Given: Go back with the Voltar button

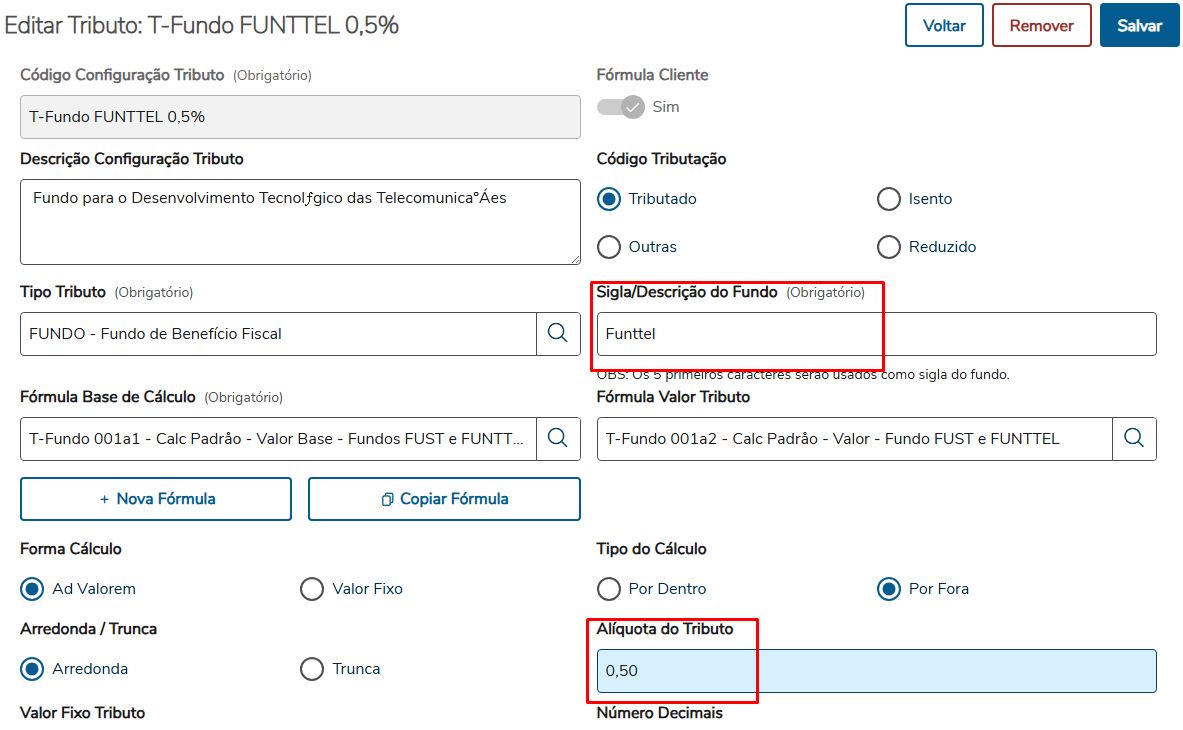Looking at the screenshot, I should (x=944, y=26).
